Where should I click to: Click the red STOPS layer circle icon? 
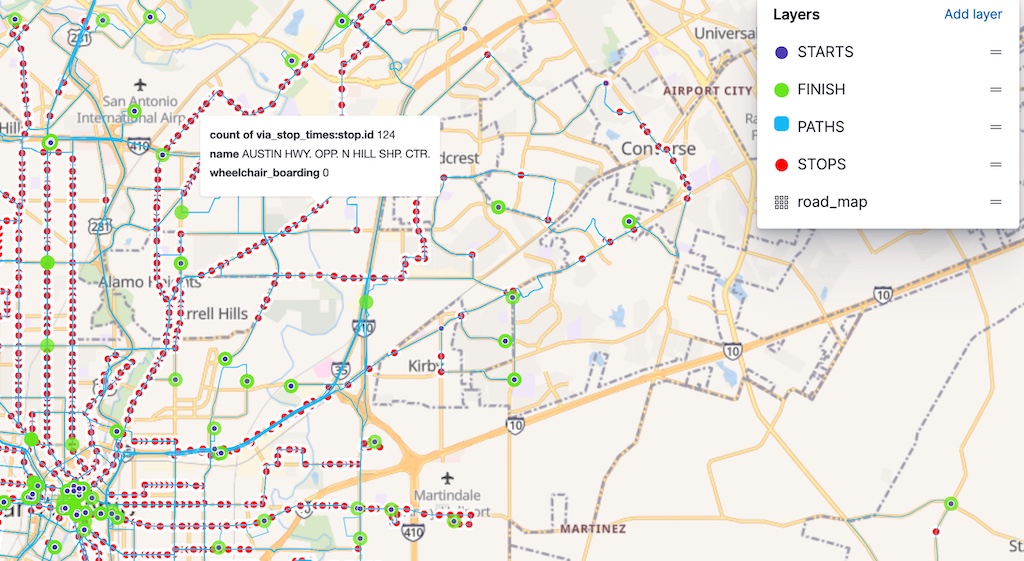(x=781, y=165)
